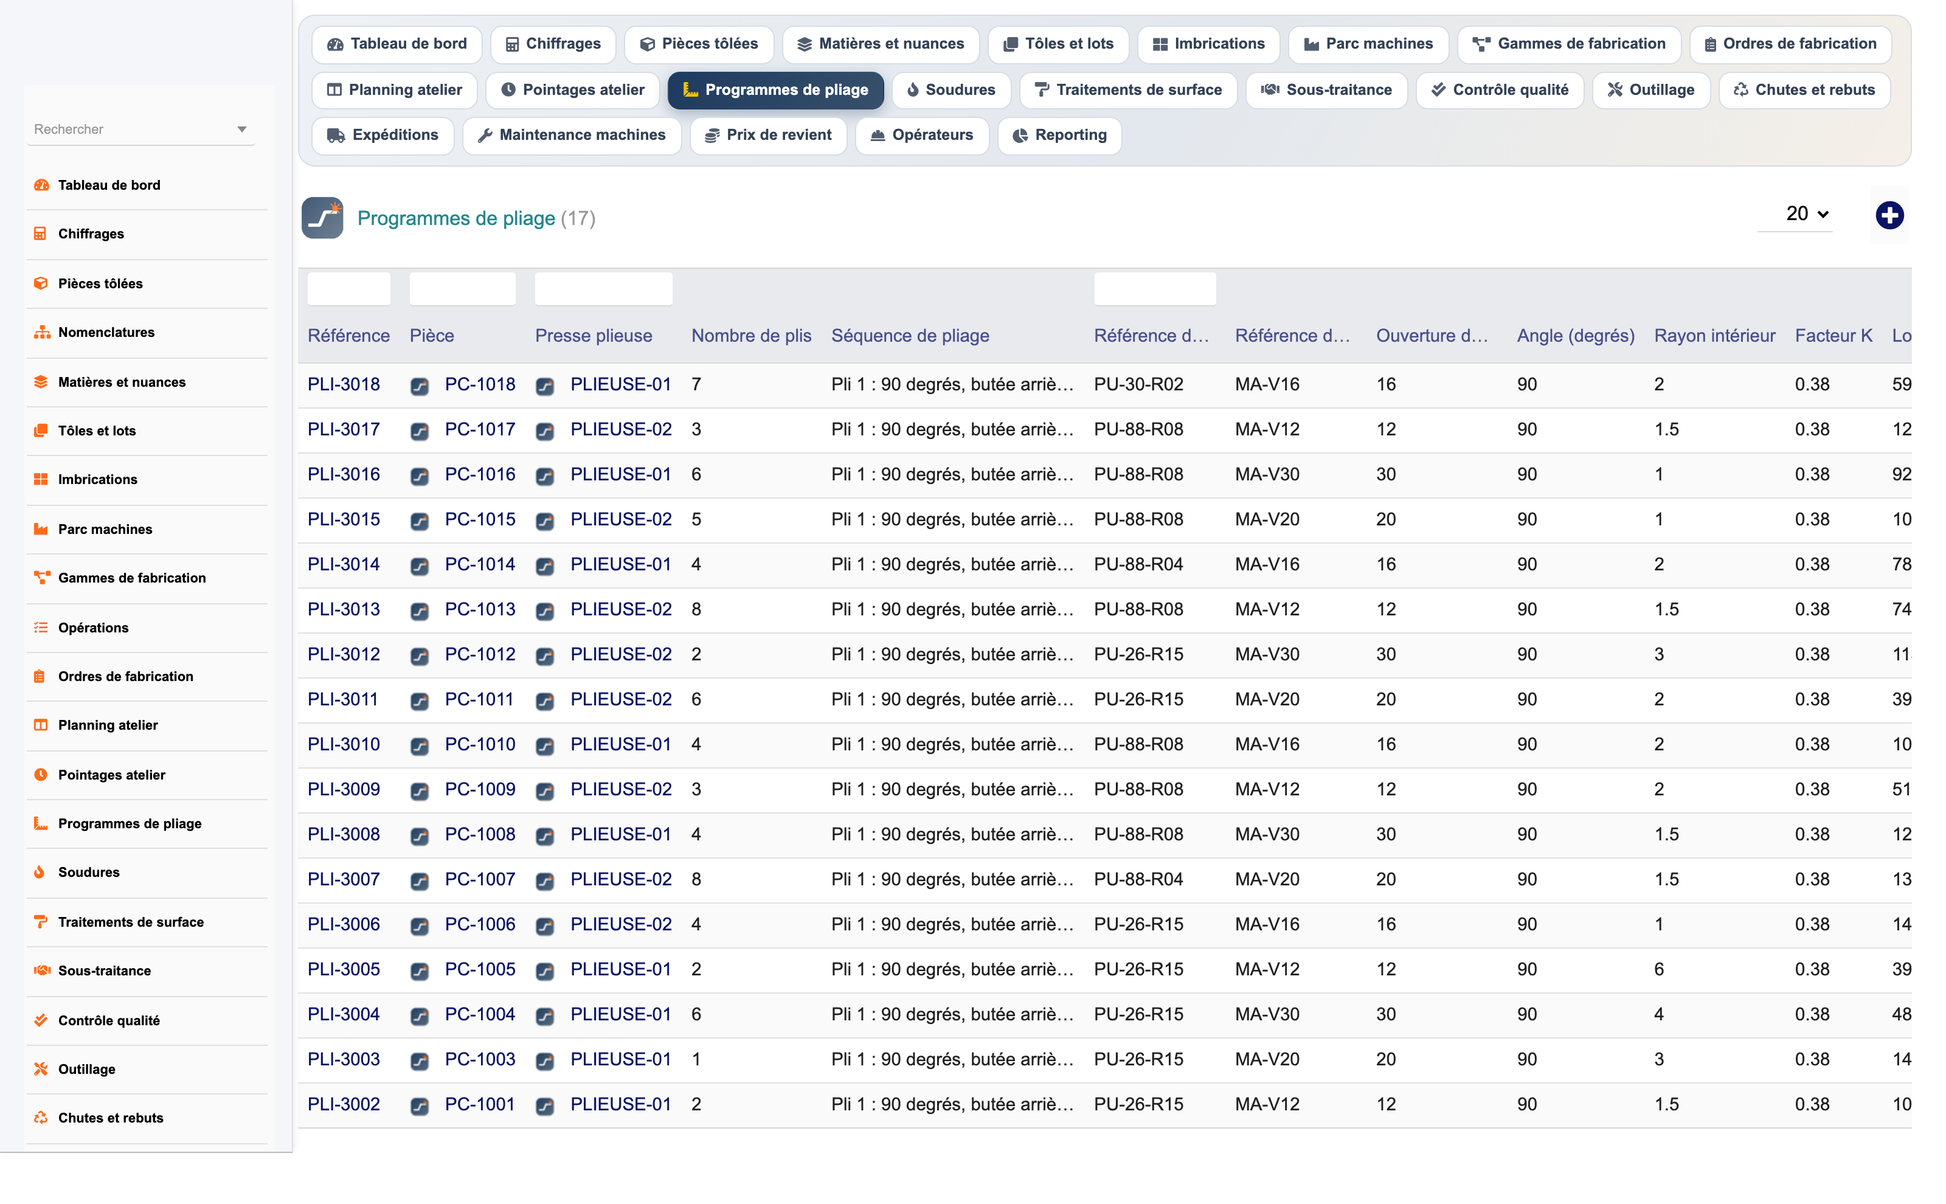
Task: Click the Référence column filter field
Action: point(349,289)
